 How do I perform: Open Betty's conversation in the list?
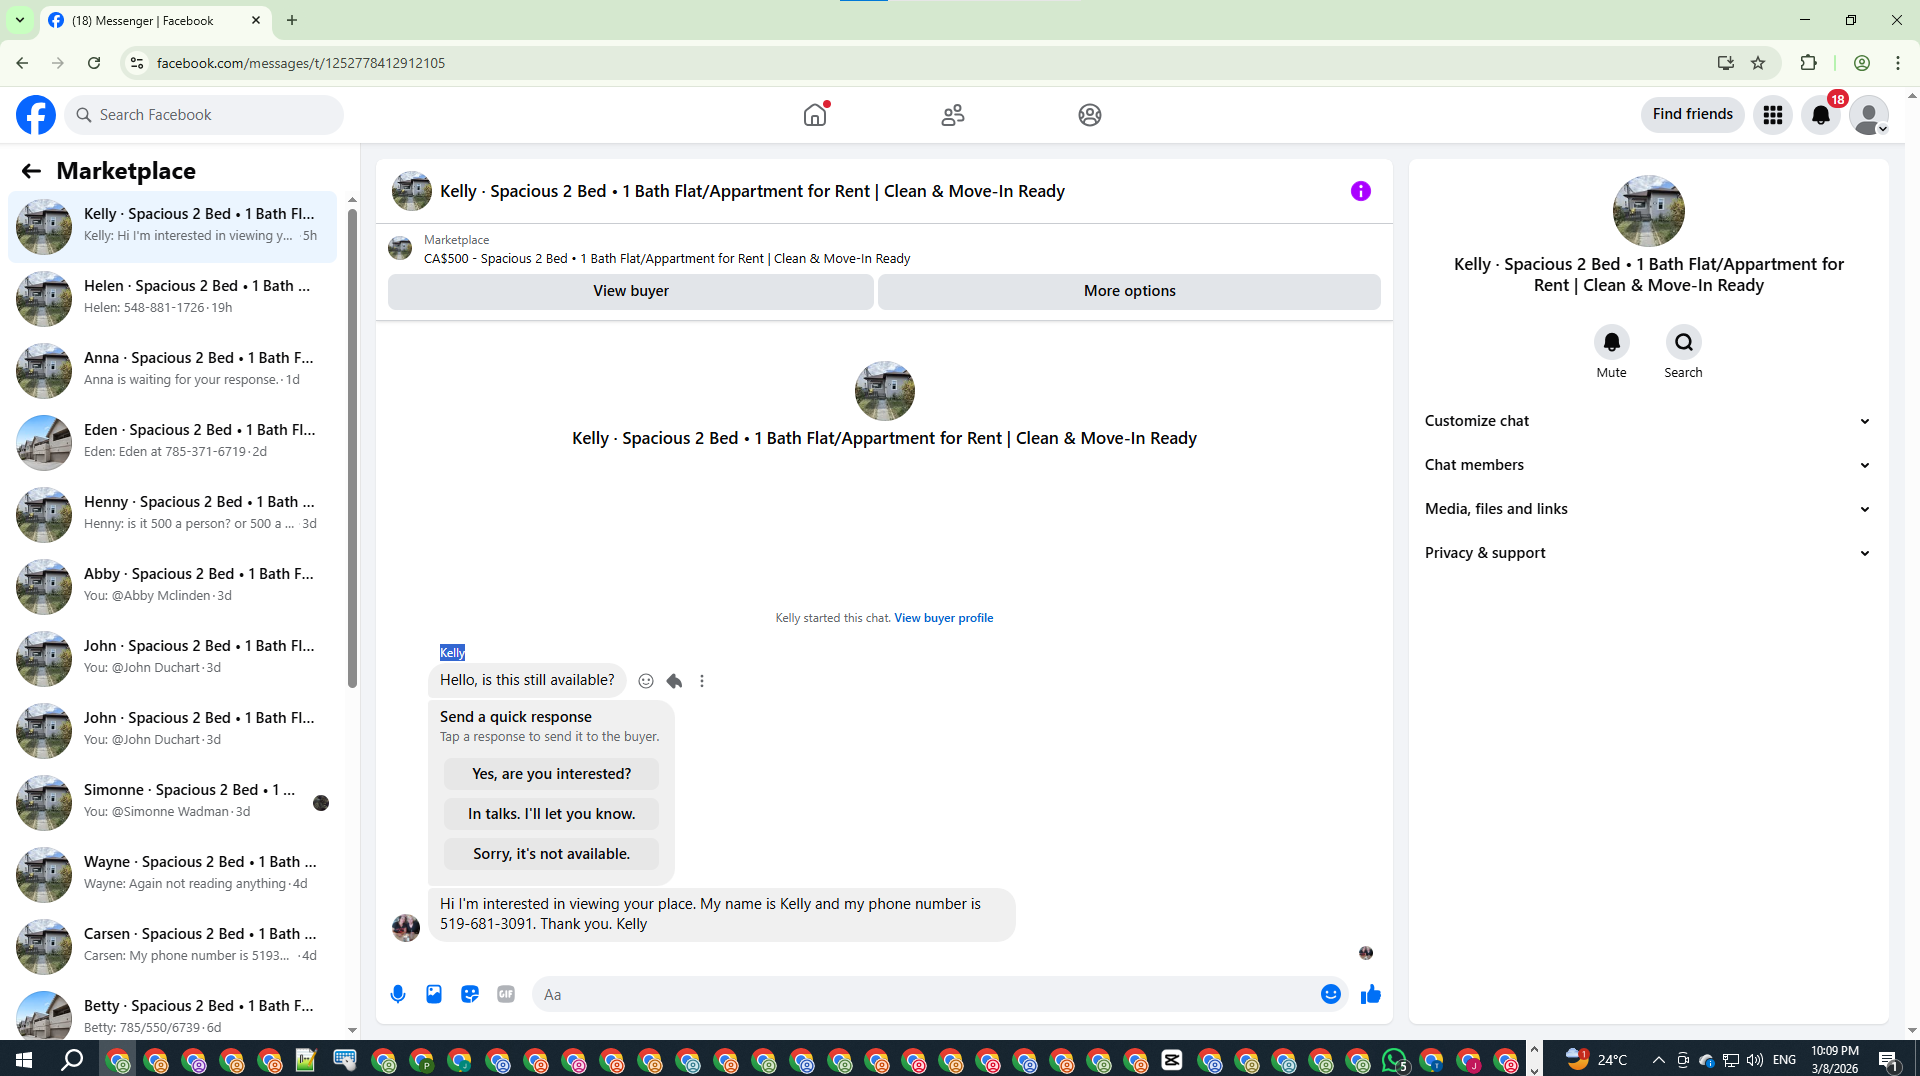172,1012
